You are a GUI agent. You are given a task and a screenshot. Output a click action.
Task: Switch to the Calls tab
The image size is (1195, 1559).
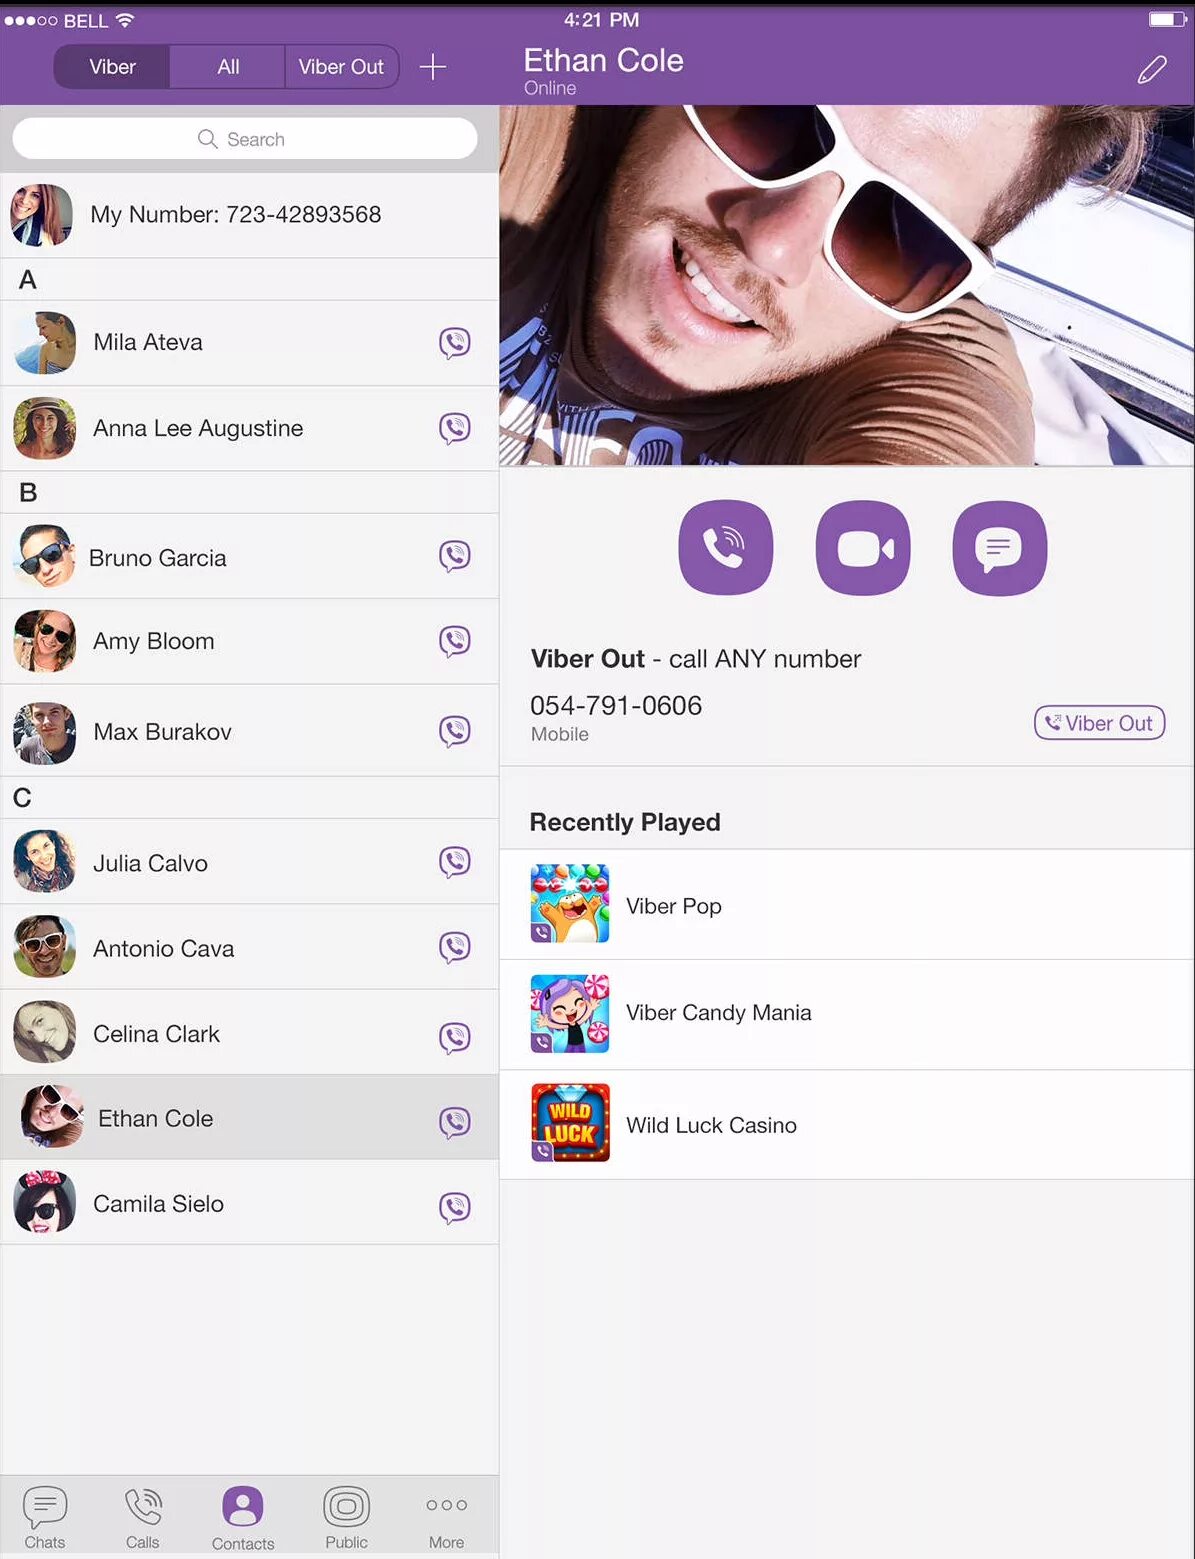coord(143,1518)
